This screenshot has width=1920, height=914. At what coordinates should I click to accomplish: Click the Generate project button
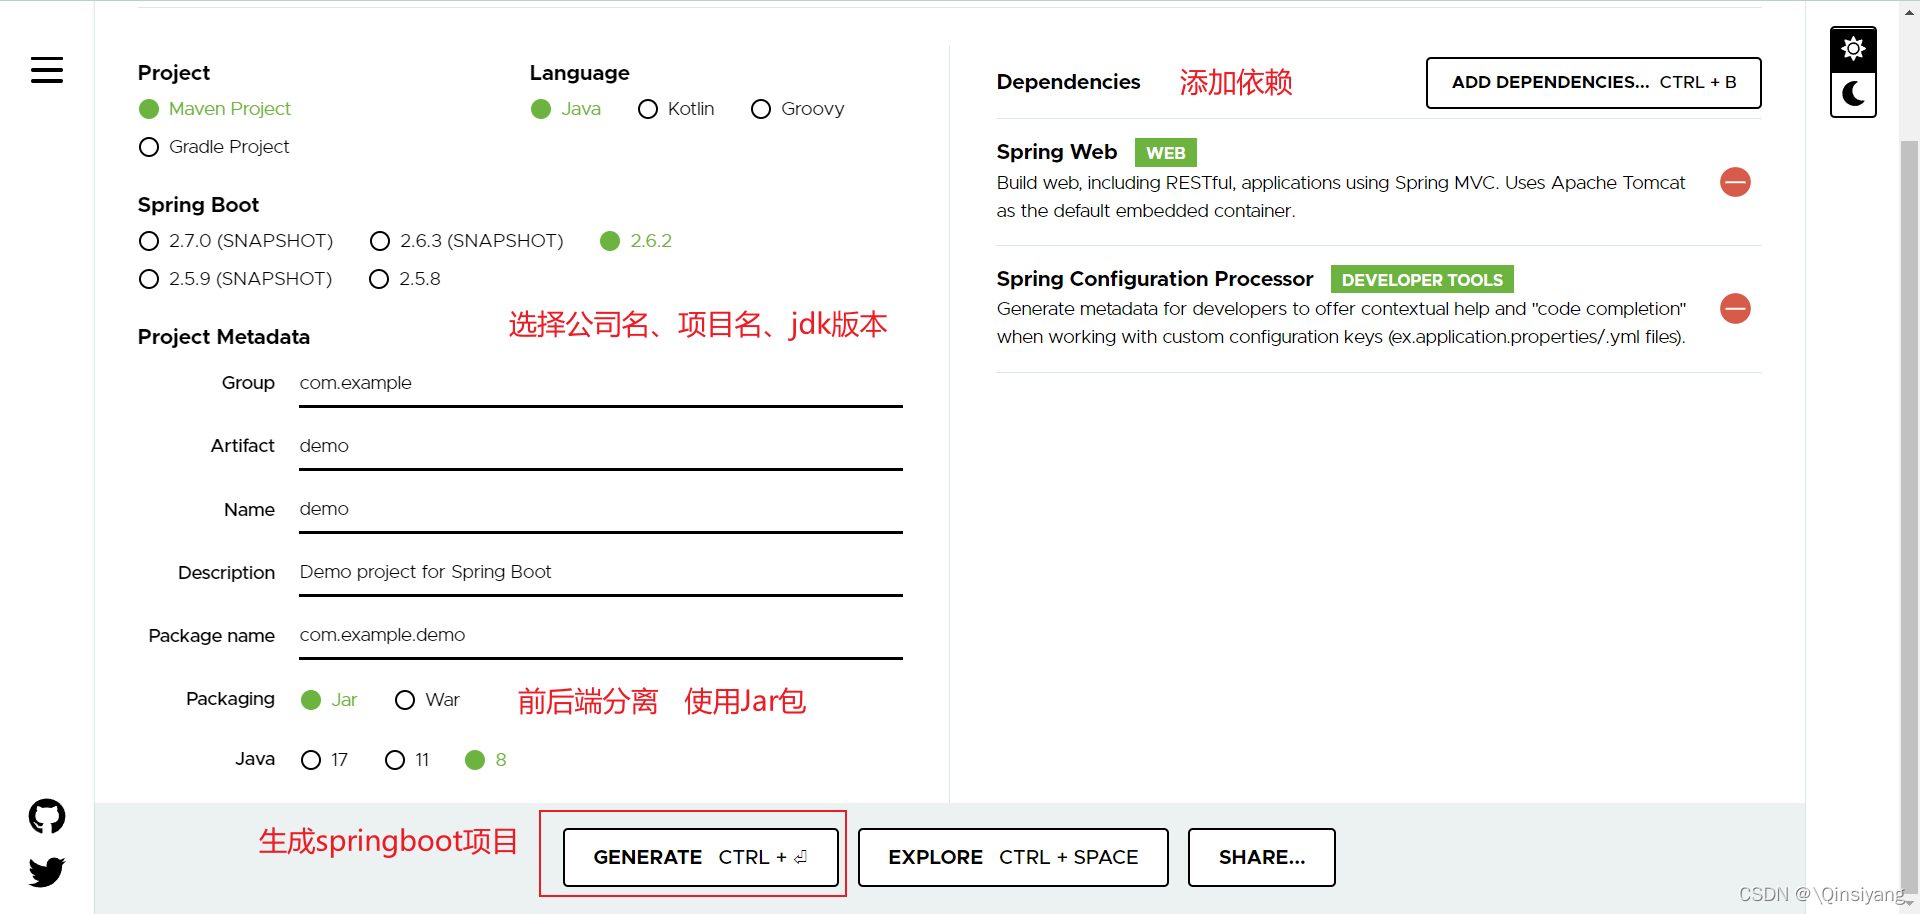700,857
